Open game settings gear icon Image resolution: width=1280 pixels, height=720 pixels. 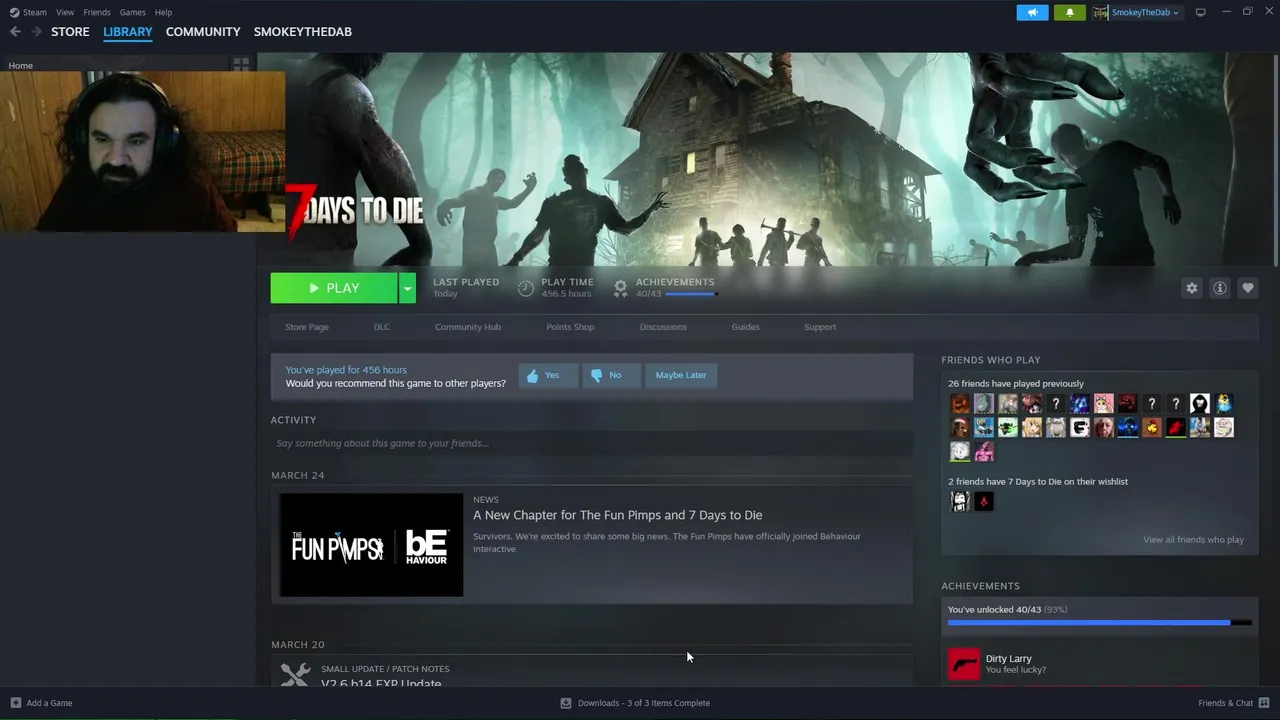[x=1191, y=288]
